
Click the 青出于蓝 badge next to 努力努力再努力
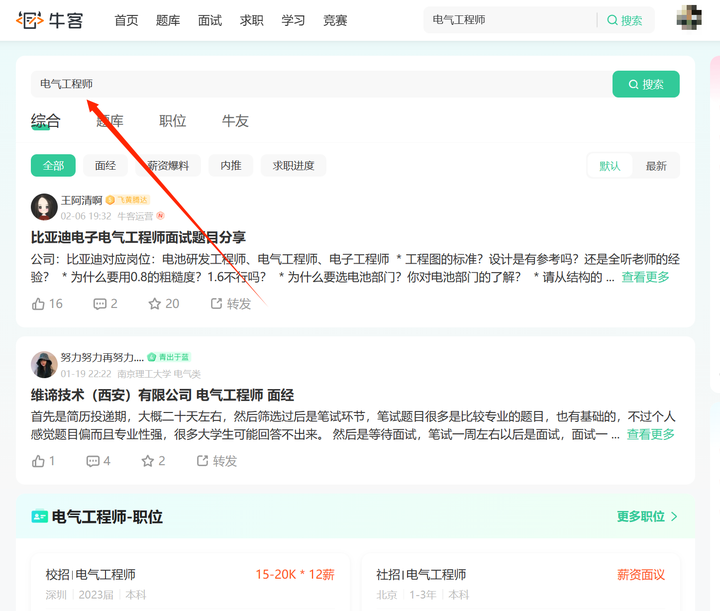pyautogui.click(x=169, y=357)
